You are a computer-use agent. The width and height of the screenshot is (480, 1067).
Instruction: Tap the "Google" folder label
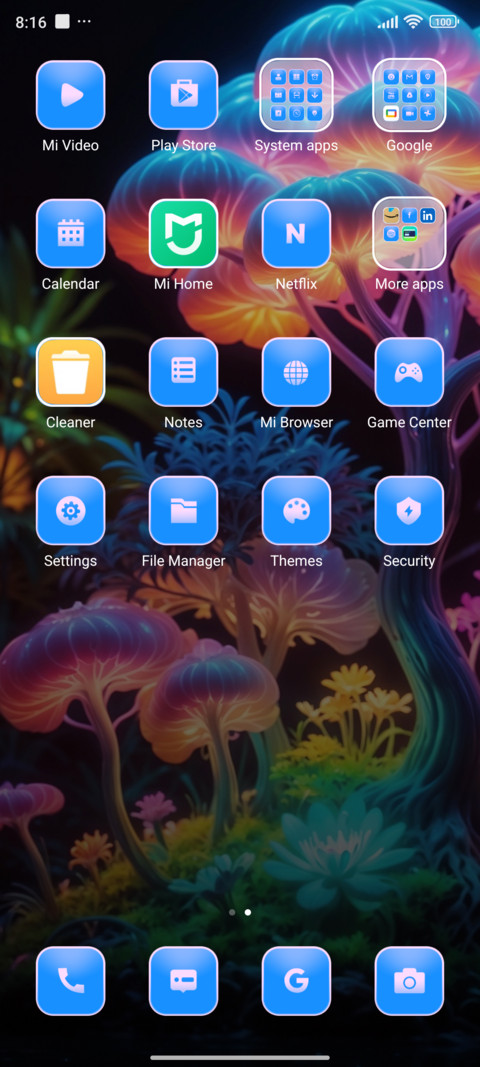coord(409,146)
